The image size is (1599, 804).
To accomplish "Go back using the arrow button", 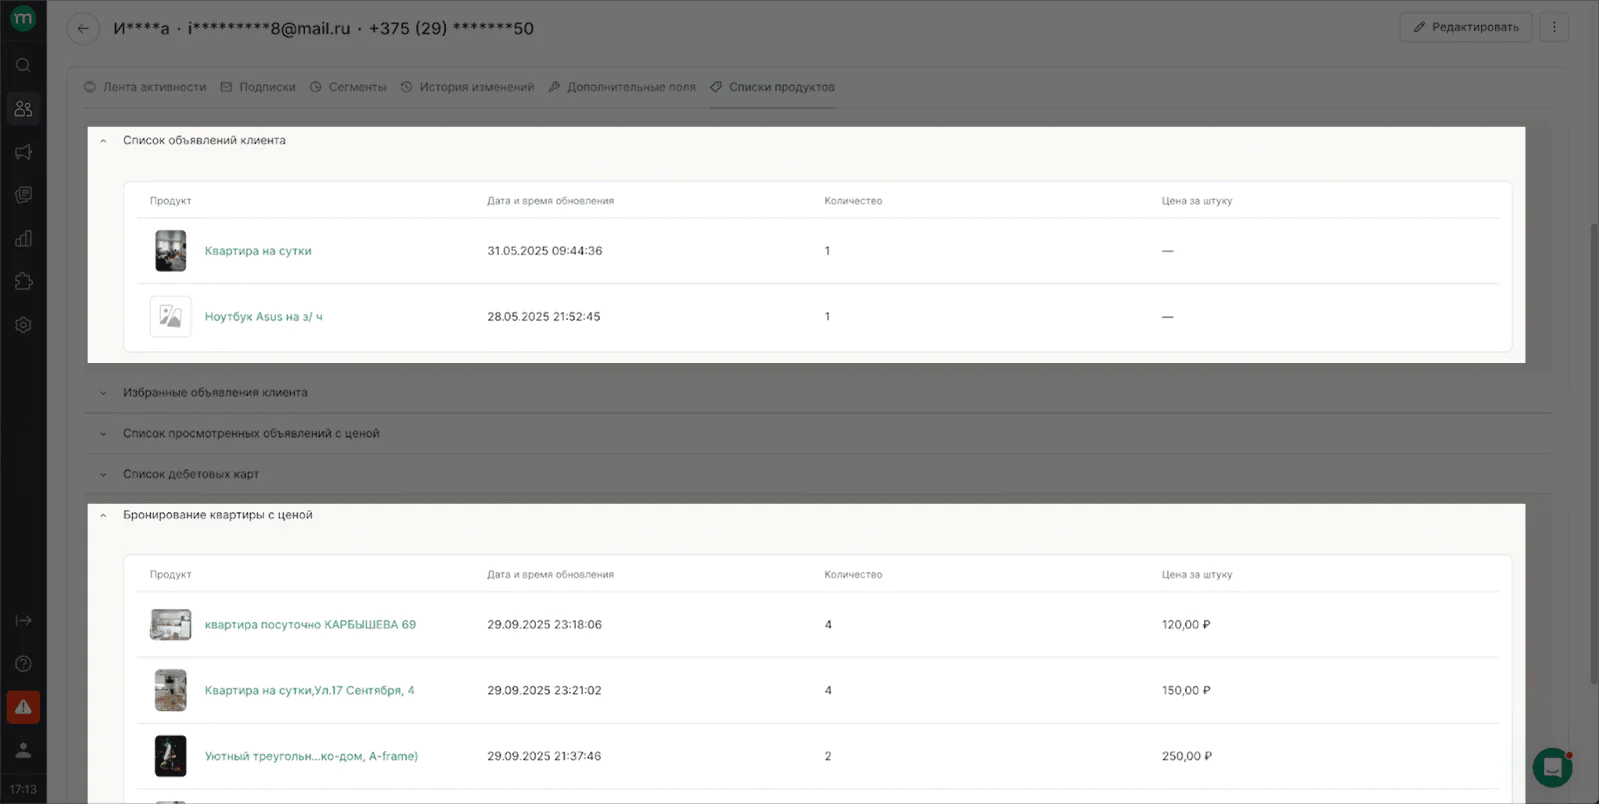I will 83,28.
